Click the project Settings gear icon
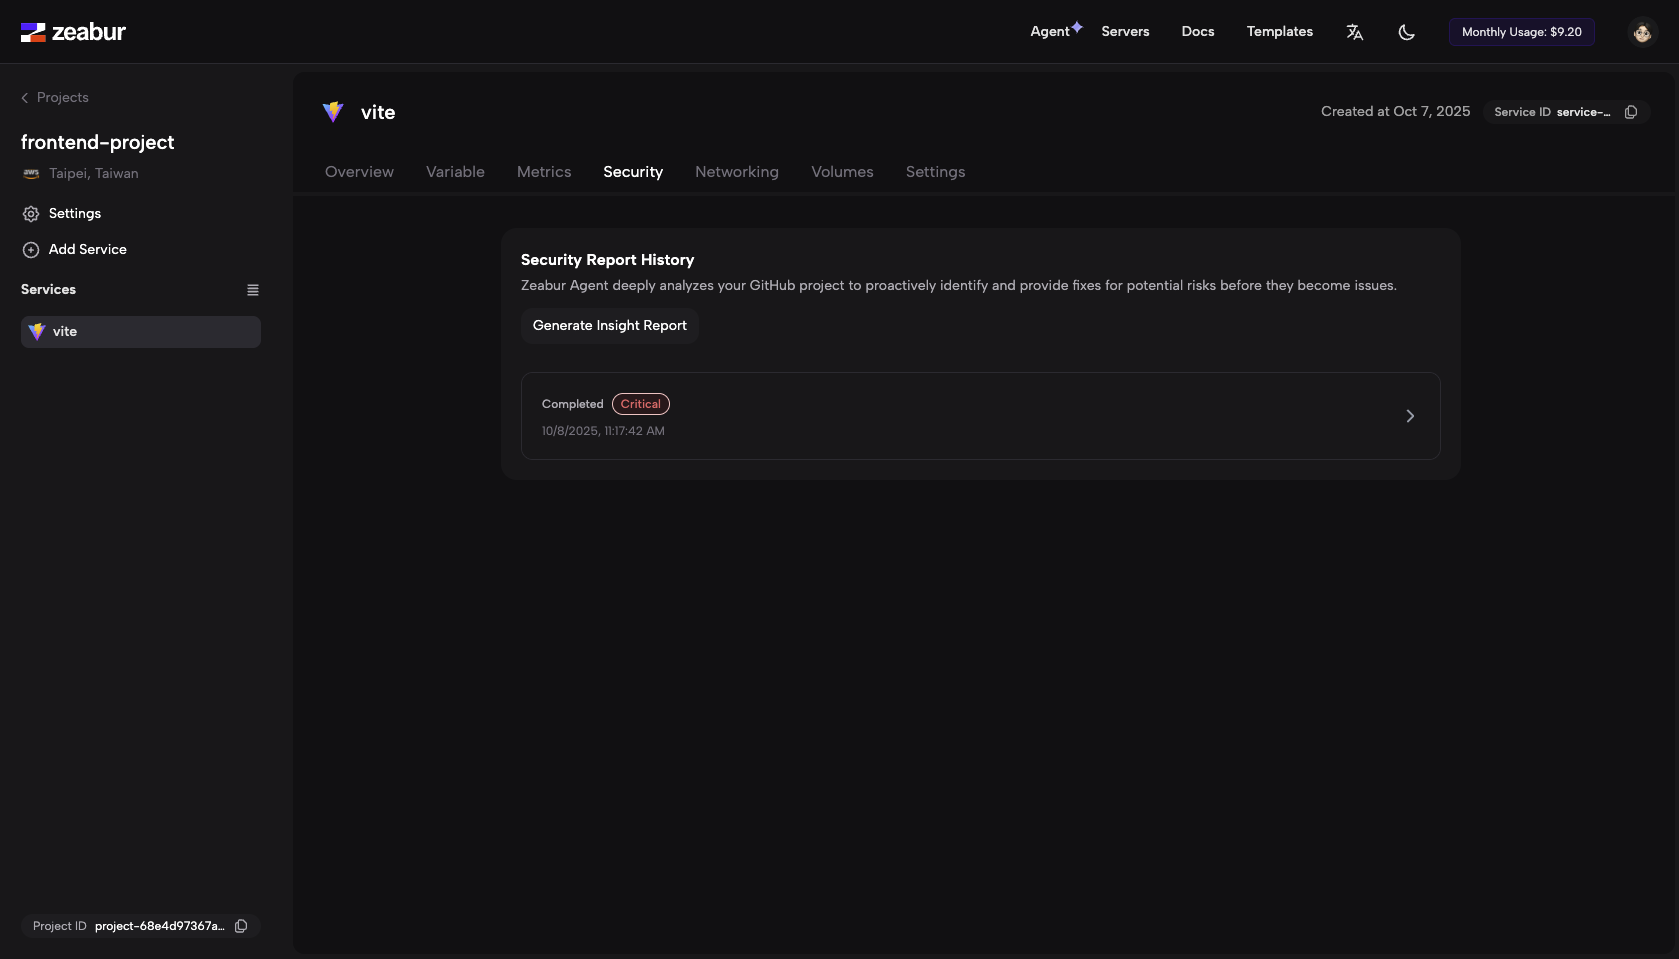Image resolution: width=1679 pixels, height=959 pixels. (x=31, y=214)
